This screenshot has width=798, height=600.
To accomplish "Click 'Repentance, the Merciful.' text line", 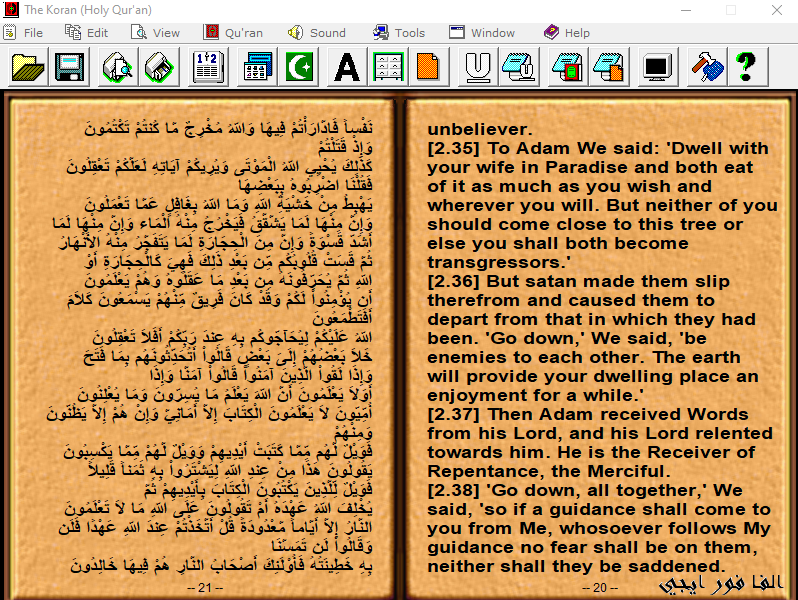I will coord(549,471).
